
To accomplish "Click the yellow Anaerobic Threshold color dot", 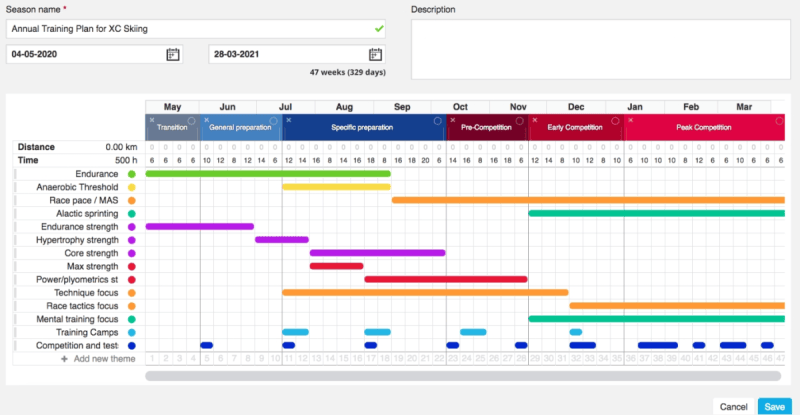I will pos(131,187).
